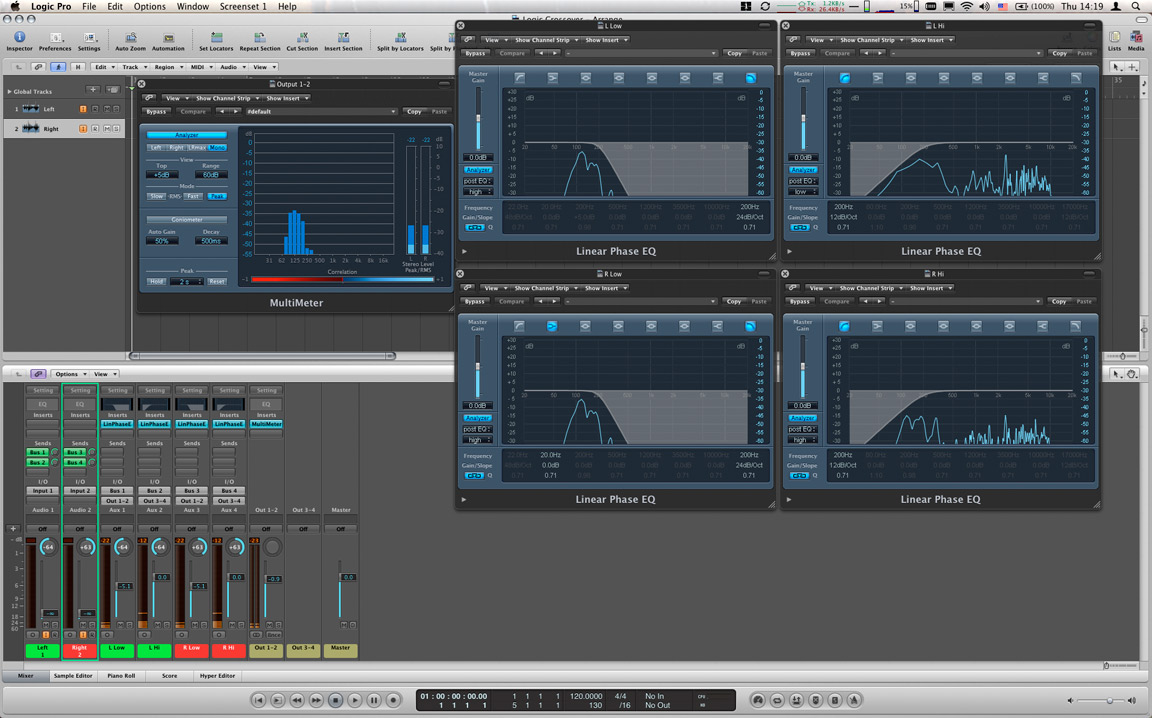Activate Auto Zoom in the toolbar
The height and width of the screenshot is (718, 1152).
(131, 41)
